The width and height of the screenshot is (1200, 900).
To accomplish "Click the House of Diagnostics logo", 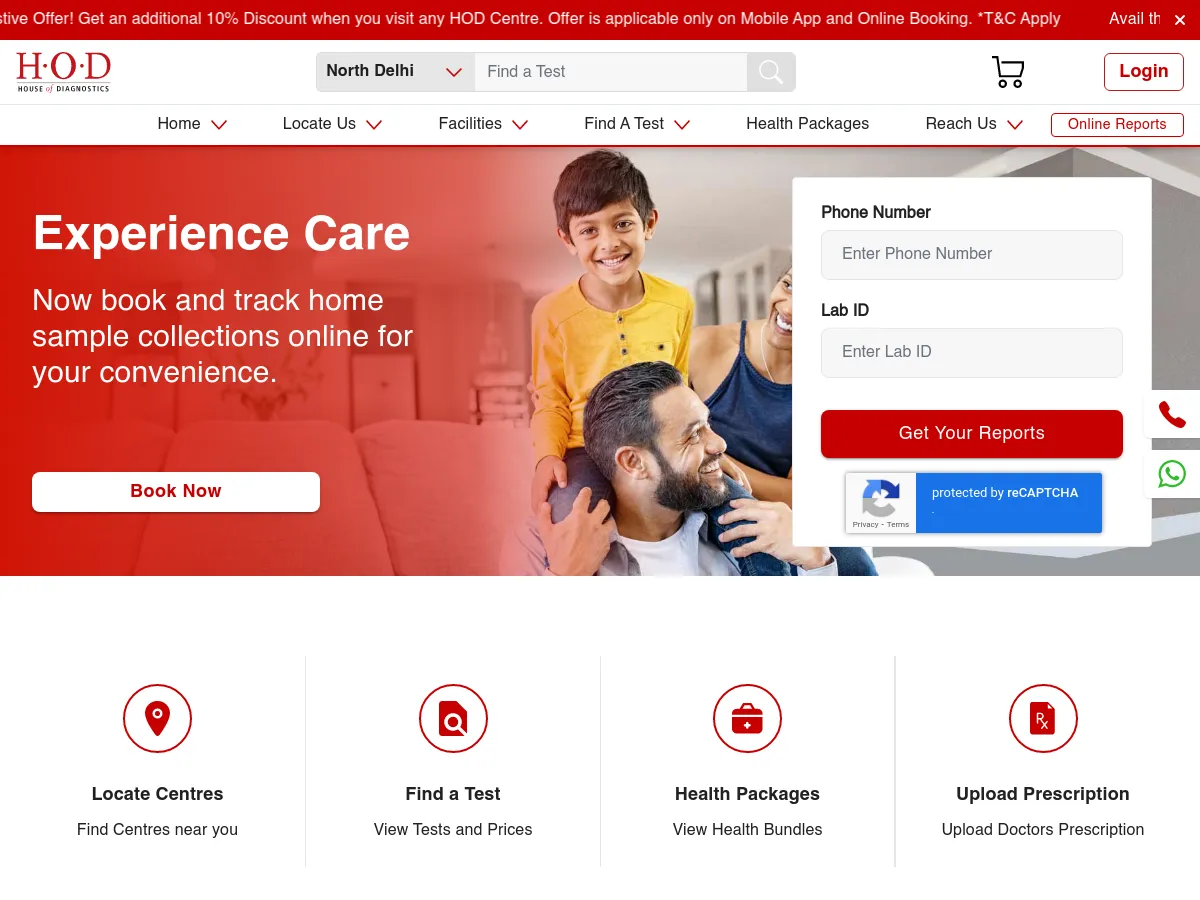I will point(63,71).
